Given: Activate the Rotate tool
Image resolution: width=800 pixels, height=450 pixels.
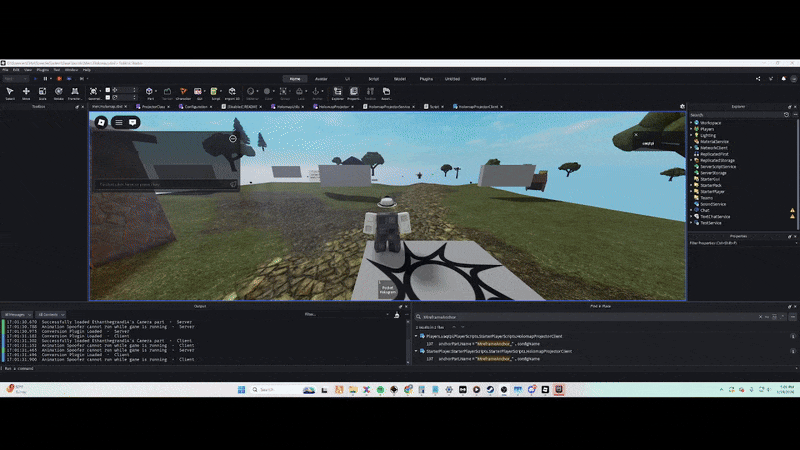Looking at the screenshot, I should [58, 92].
